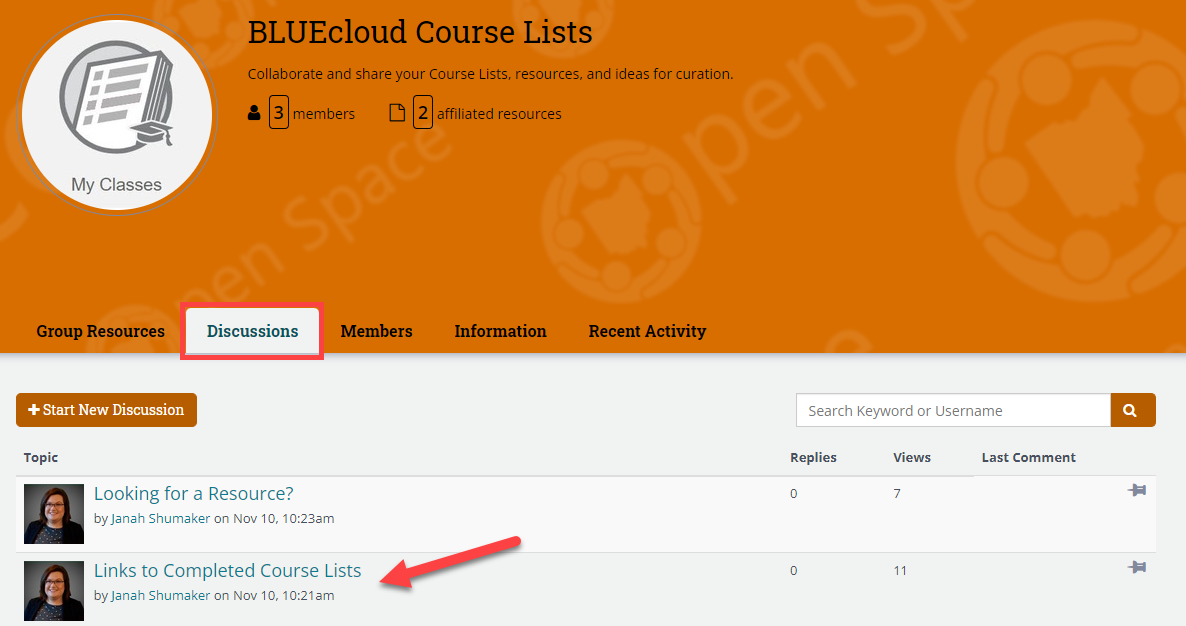Click the My Classes group avatar icon
The image size is (1186, 626).
pyautogui.click(x=116, y=115)
